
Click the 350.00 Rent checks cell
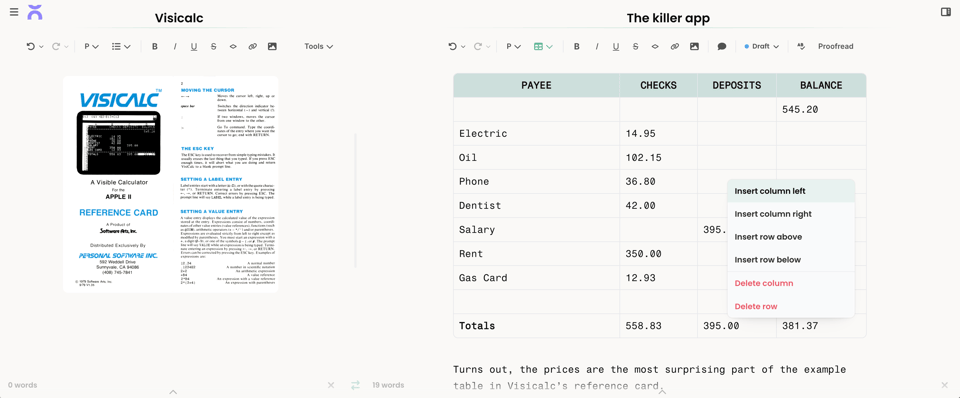point(658,253)
